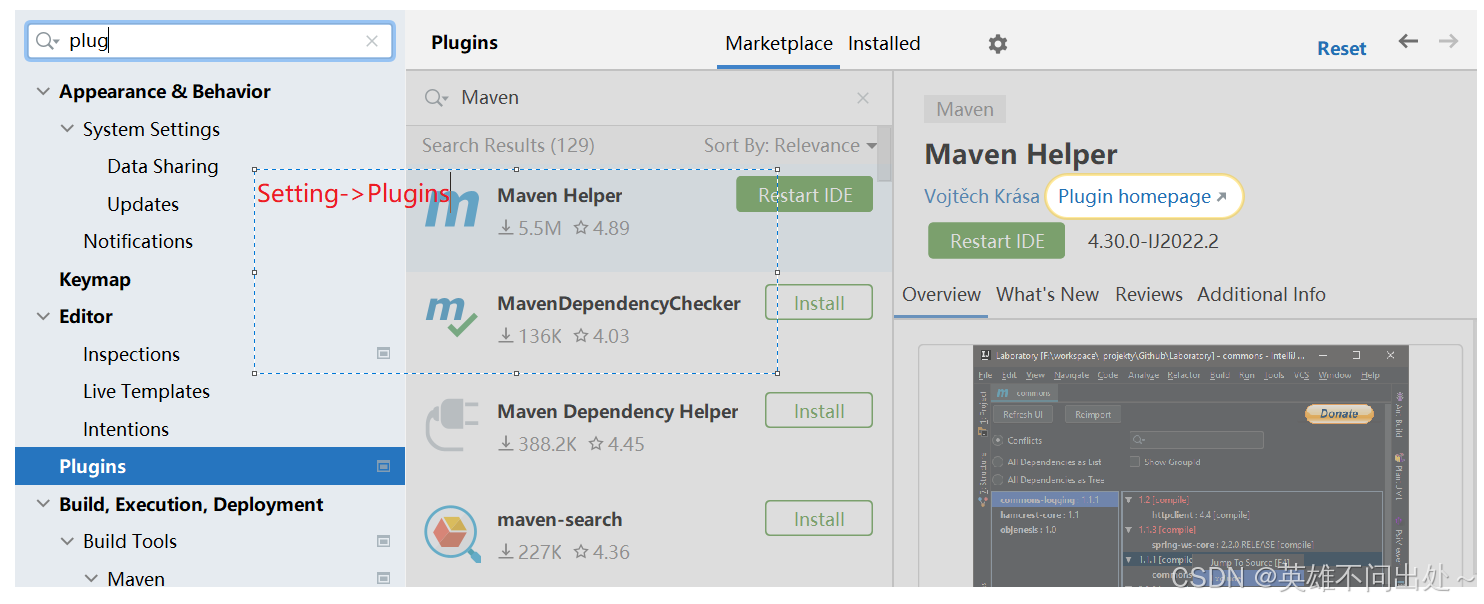Open Vojtěch Krása vendor link
Screen dimensions: 1484x604
[981, 197]
